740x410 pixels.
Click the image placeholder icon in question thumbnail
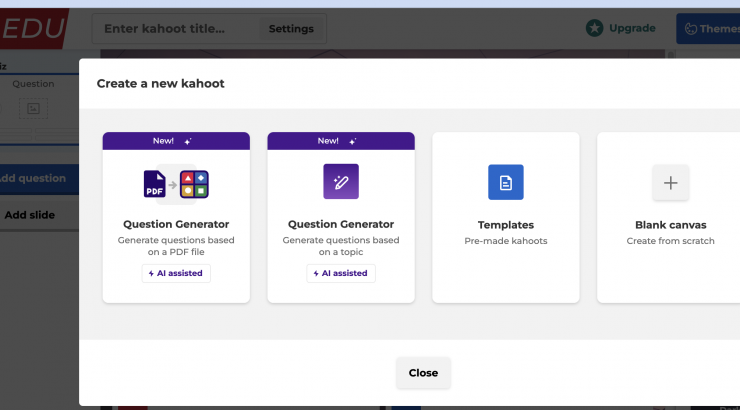pyautogui.click(x=33, y=108)
